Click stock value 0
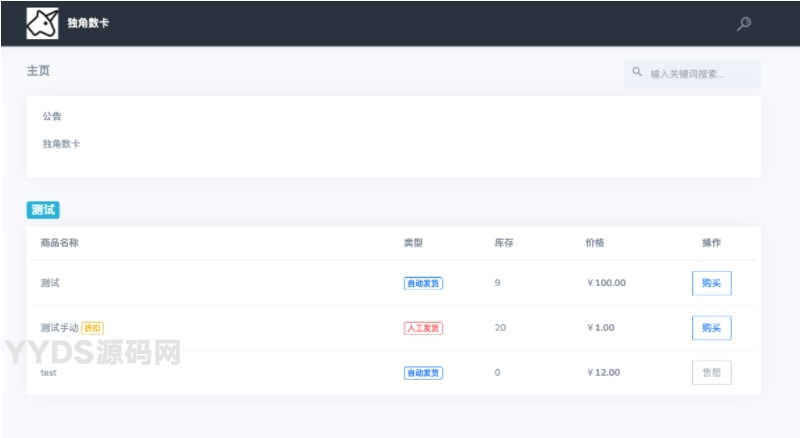 click(497, 373)
